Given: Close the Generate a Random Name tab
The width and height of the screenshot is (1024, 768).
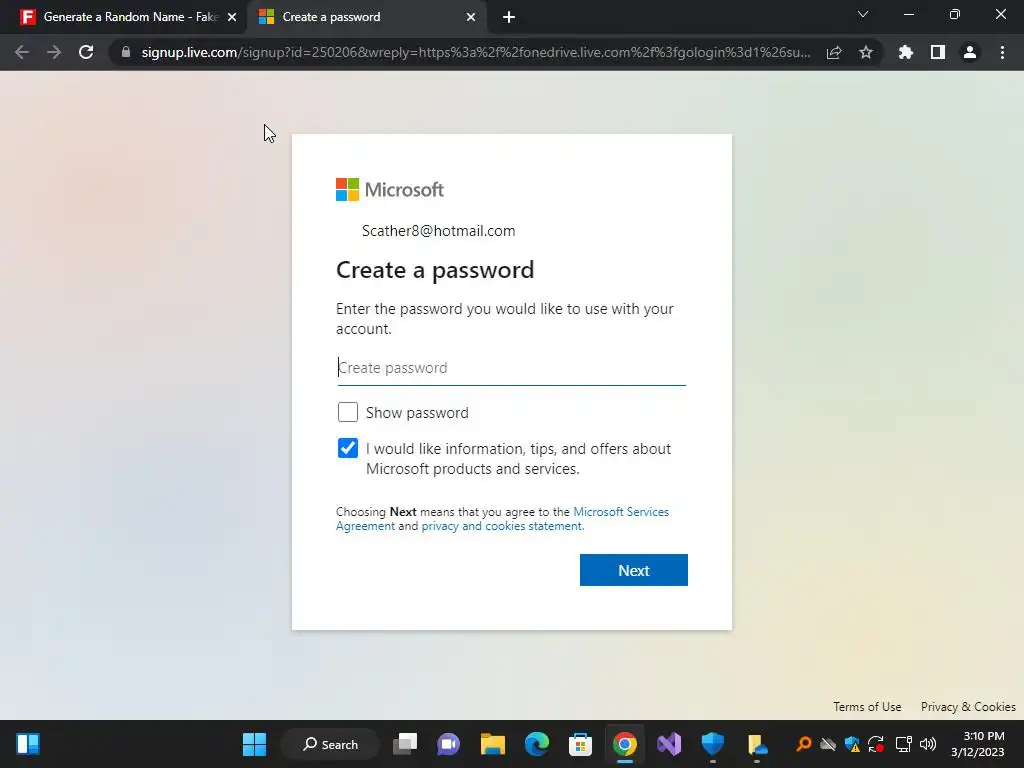Looking at the screenshot, I should tap(232, 17).
